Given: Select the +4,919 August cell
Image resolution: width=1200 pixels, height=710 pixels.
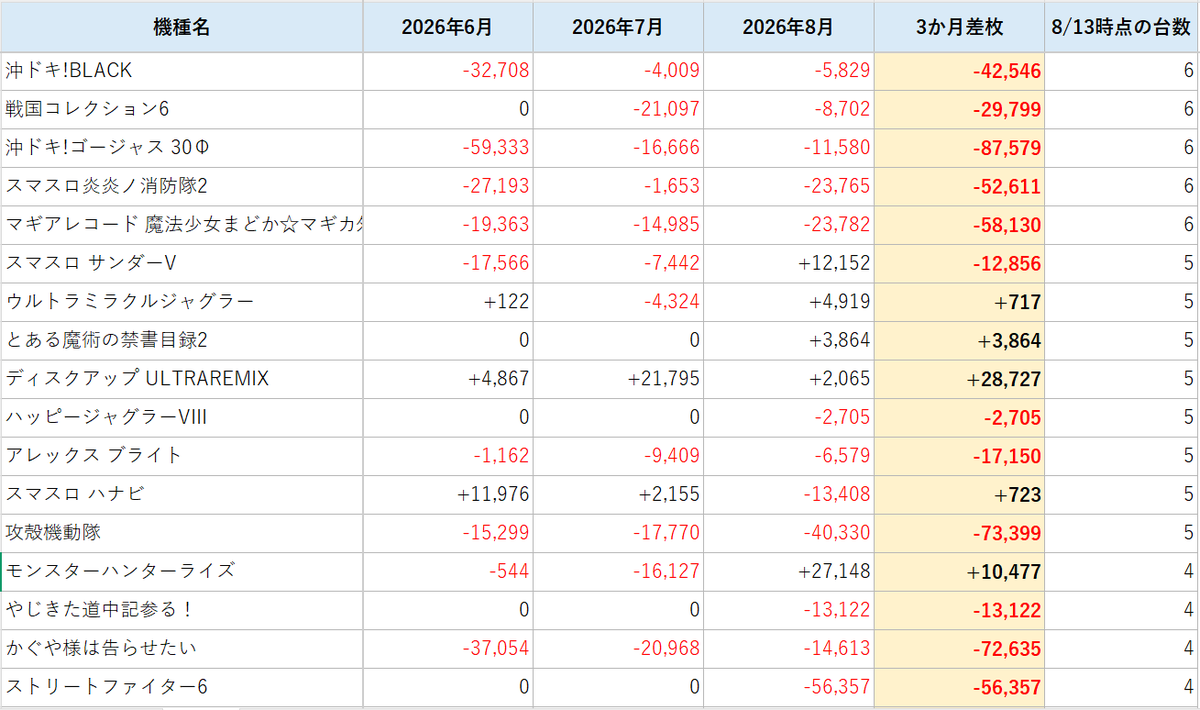Looking at the screenshot, I should (x=789, y=302).
